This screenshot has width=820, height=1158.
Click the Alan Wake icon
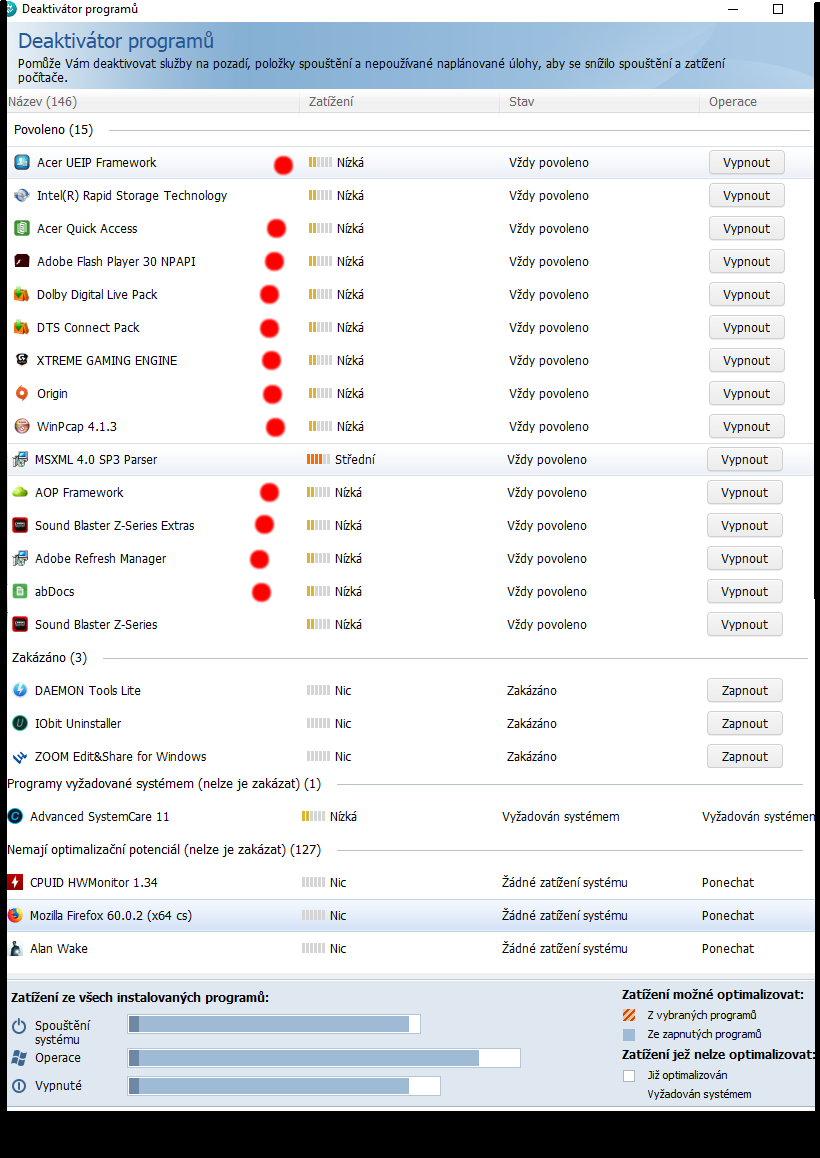15,948
